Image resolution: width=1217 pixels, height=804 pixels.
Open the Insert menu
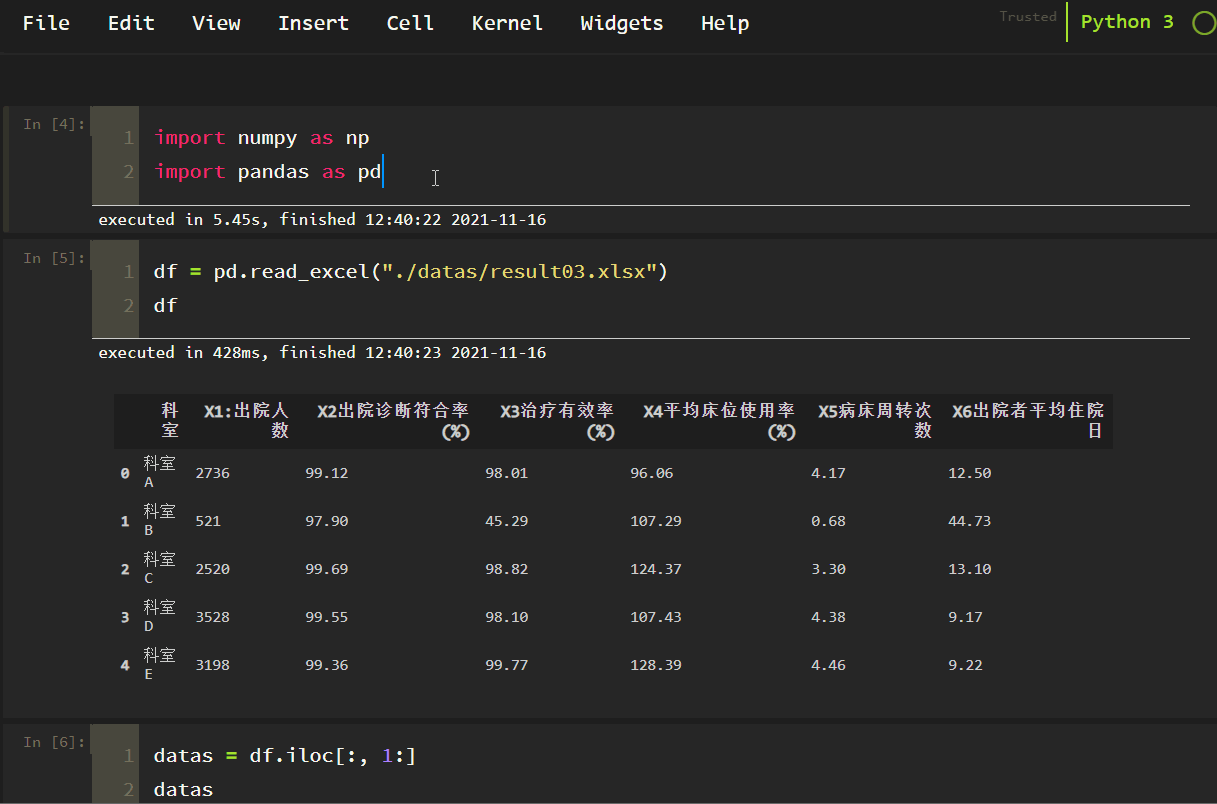[313, 23]
